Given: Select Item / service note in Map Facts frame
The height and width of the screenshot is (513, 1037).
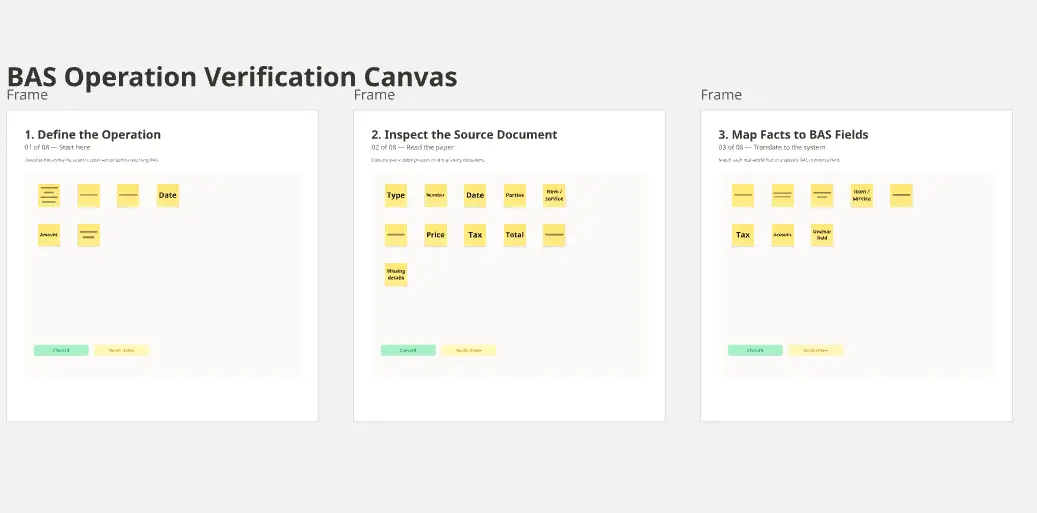Looking at the screenshot, I should tap(862, 195).
